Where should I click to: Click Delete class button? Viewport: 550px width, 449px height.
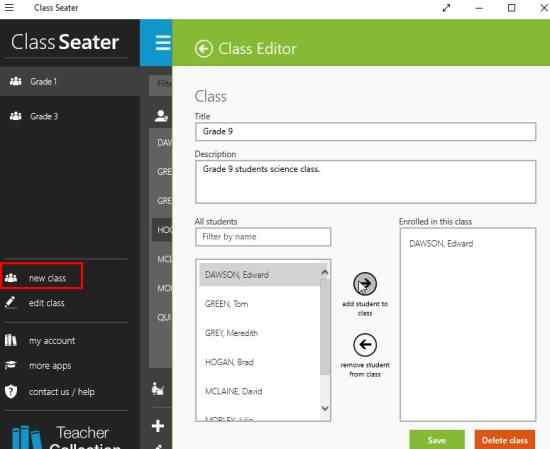pos(505,440)
